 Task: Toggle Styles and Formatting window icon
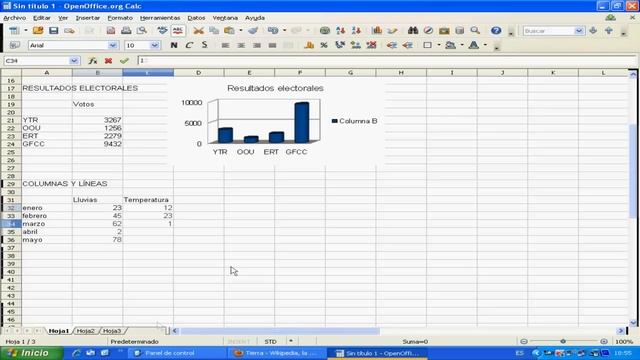(x=14, y=45)
